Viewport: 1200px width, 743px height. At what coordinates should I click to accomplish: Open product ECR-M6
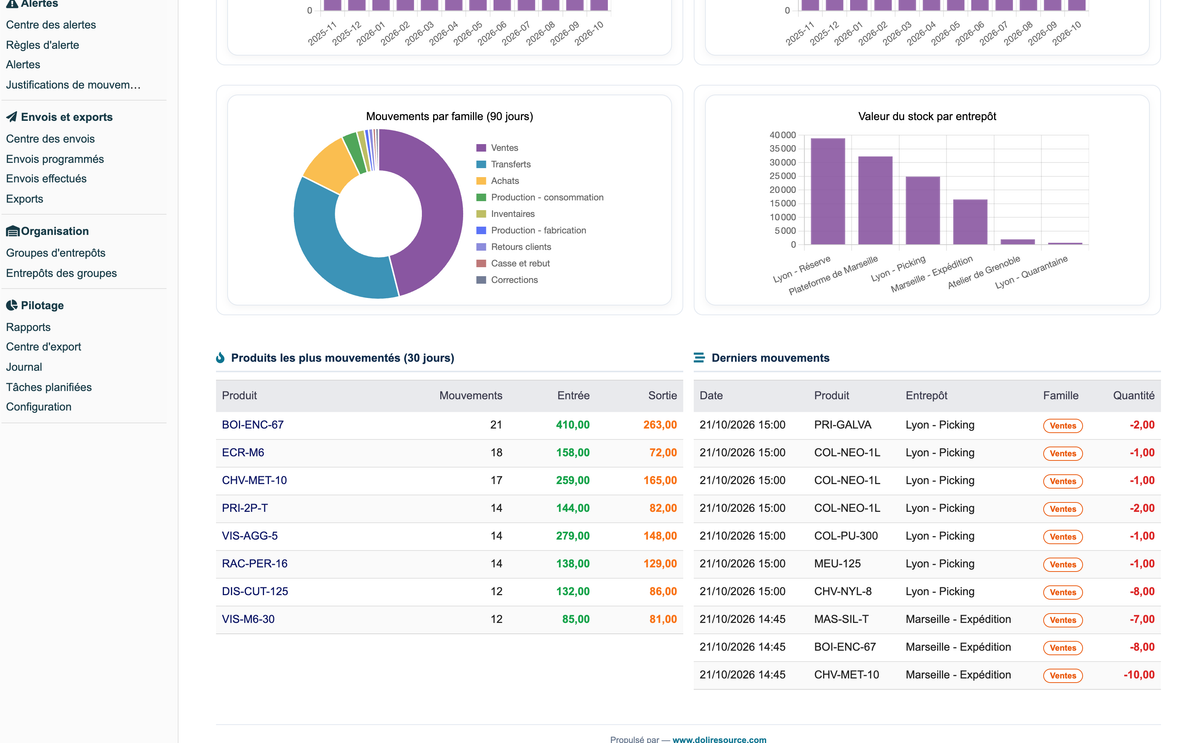243,453
